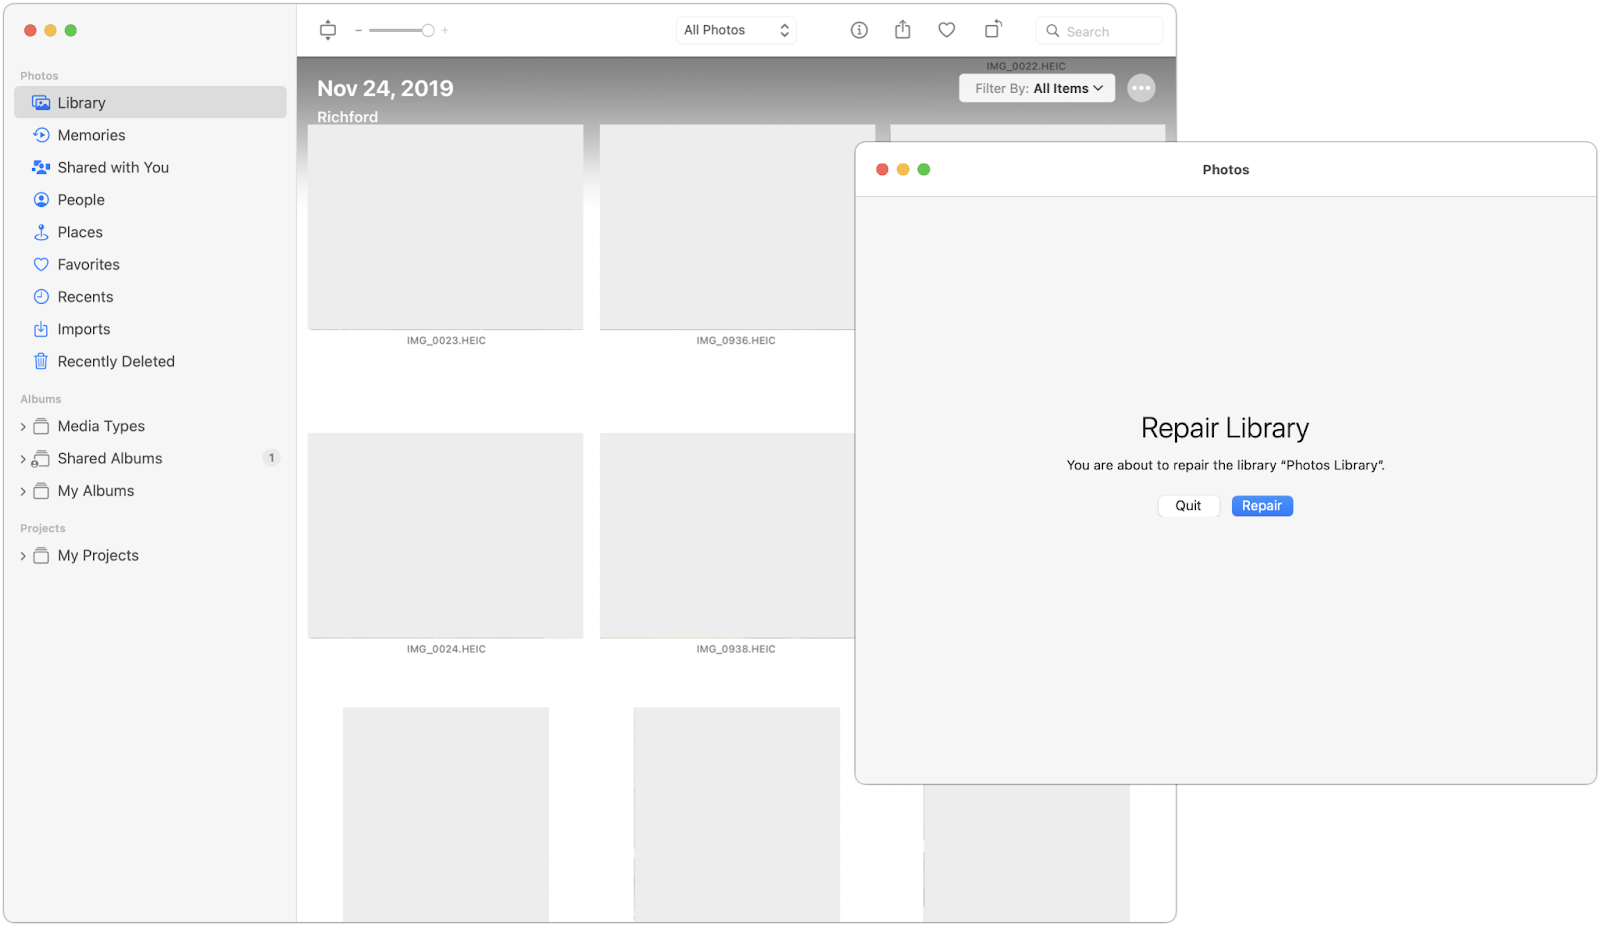Click the ellipsis more options button
The height and width of the screenshot is (926, 1600).
pyautogui.click(x=1141, y=88)
